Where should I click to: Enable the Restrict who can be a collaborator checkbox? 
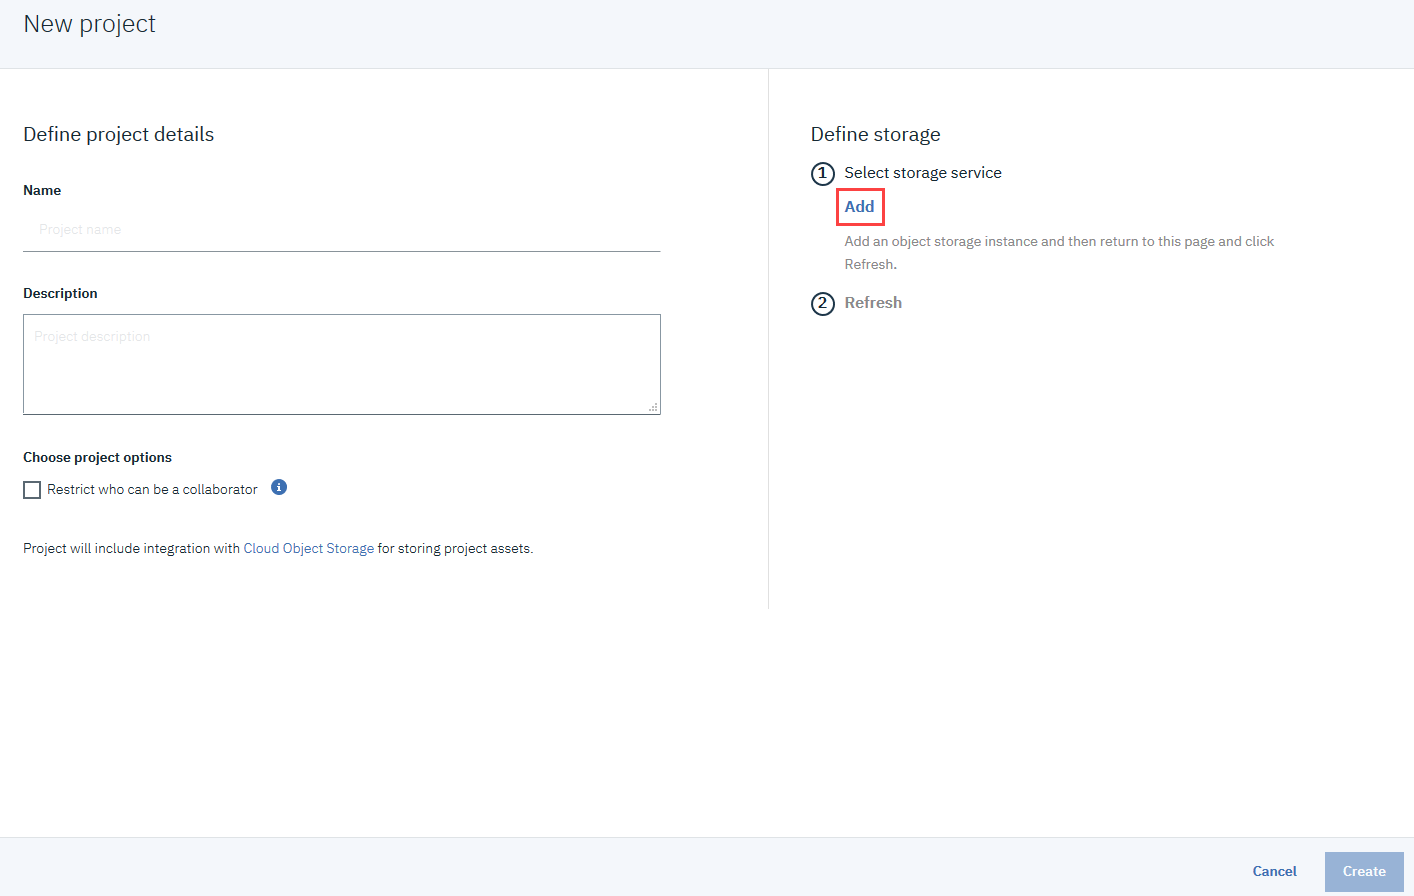(x=32, y=490)
